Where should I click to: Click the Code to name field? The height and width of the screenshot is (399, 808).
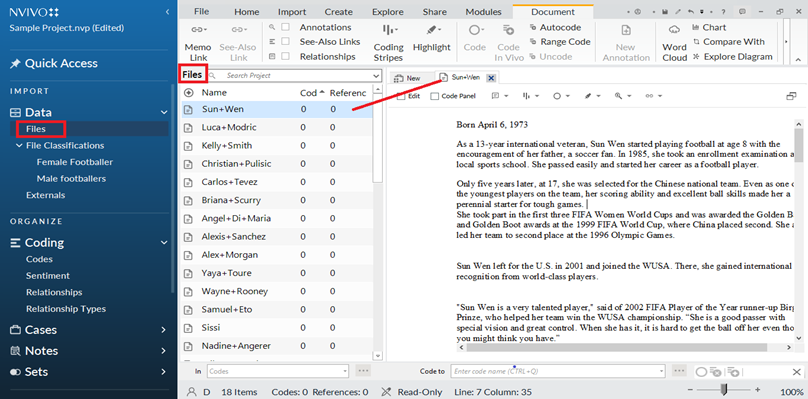coord(558,371)
